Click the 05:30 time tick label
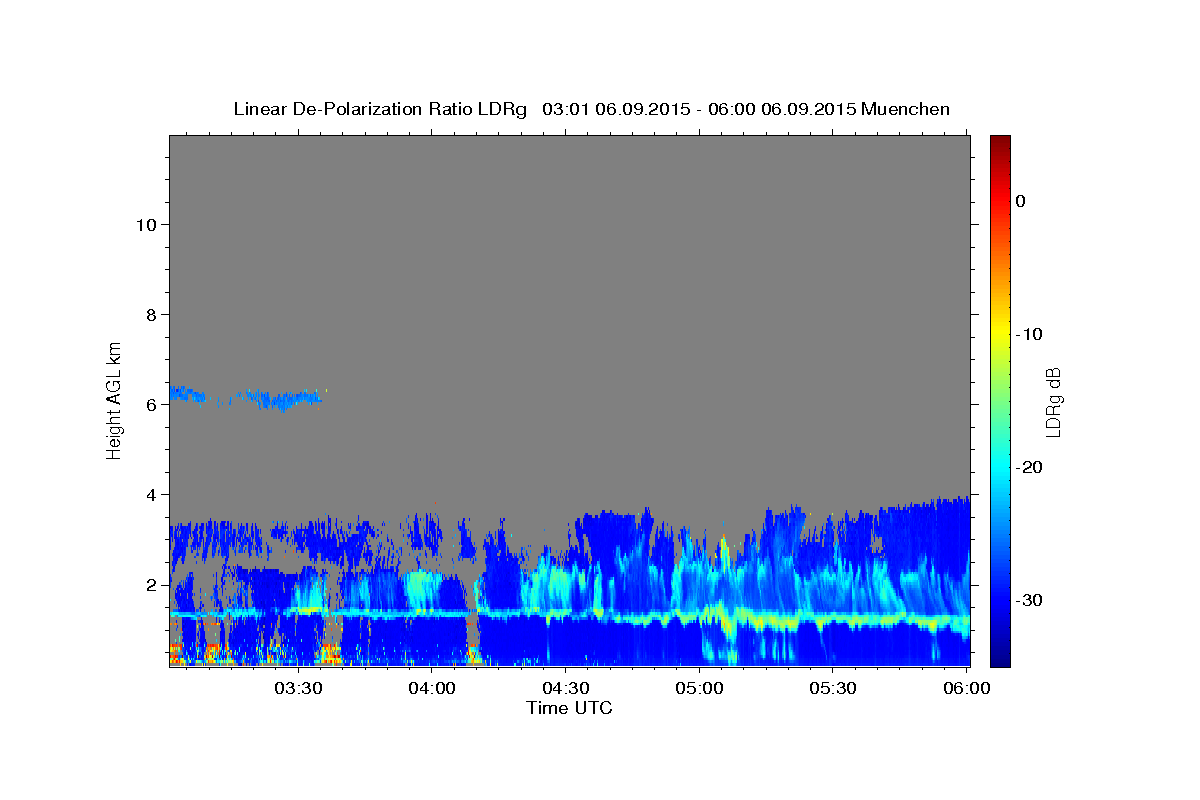Image resolution: width=1200 pixels, height=800 pixels. coord(832,688)
